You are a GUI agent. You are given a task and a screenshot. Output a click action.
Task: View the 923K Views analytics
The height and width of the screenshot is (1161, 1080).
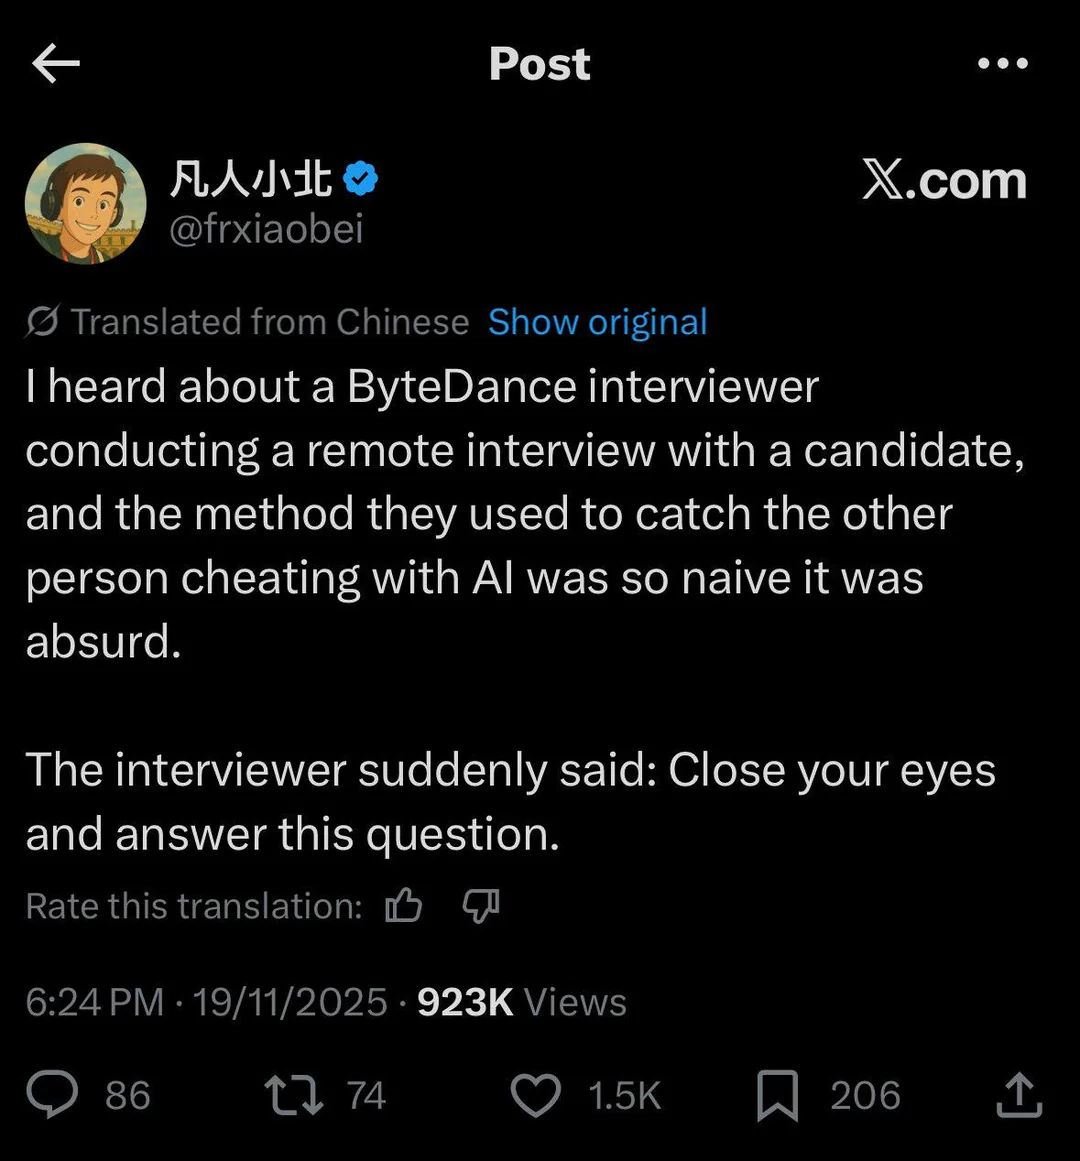click(x=521, y=1002)
